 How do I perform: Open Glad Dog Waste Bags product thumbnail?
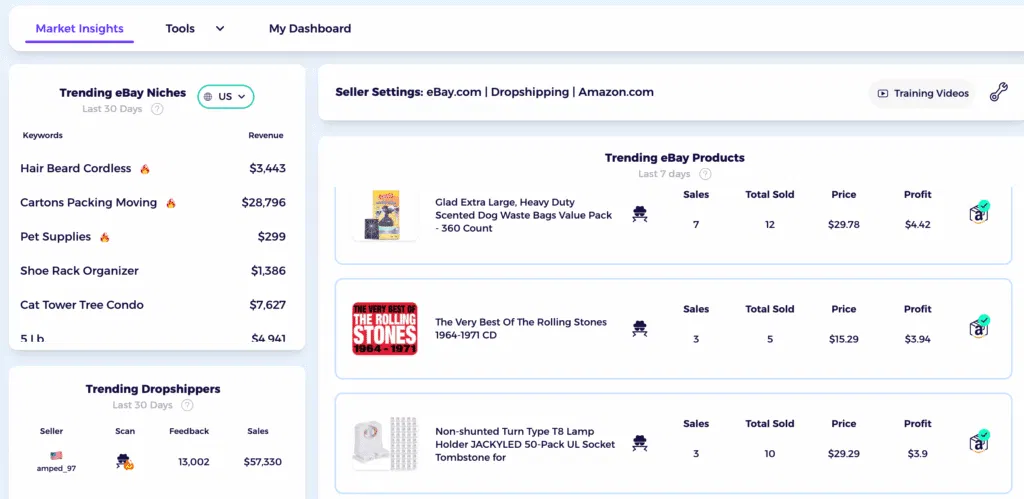385,216
